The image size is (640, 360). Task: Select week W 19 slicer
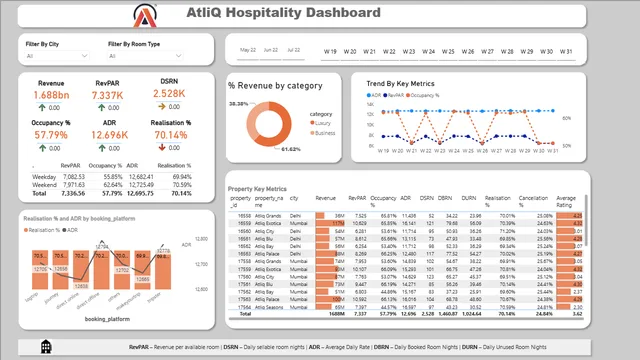pos(330,52)
